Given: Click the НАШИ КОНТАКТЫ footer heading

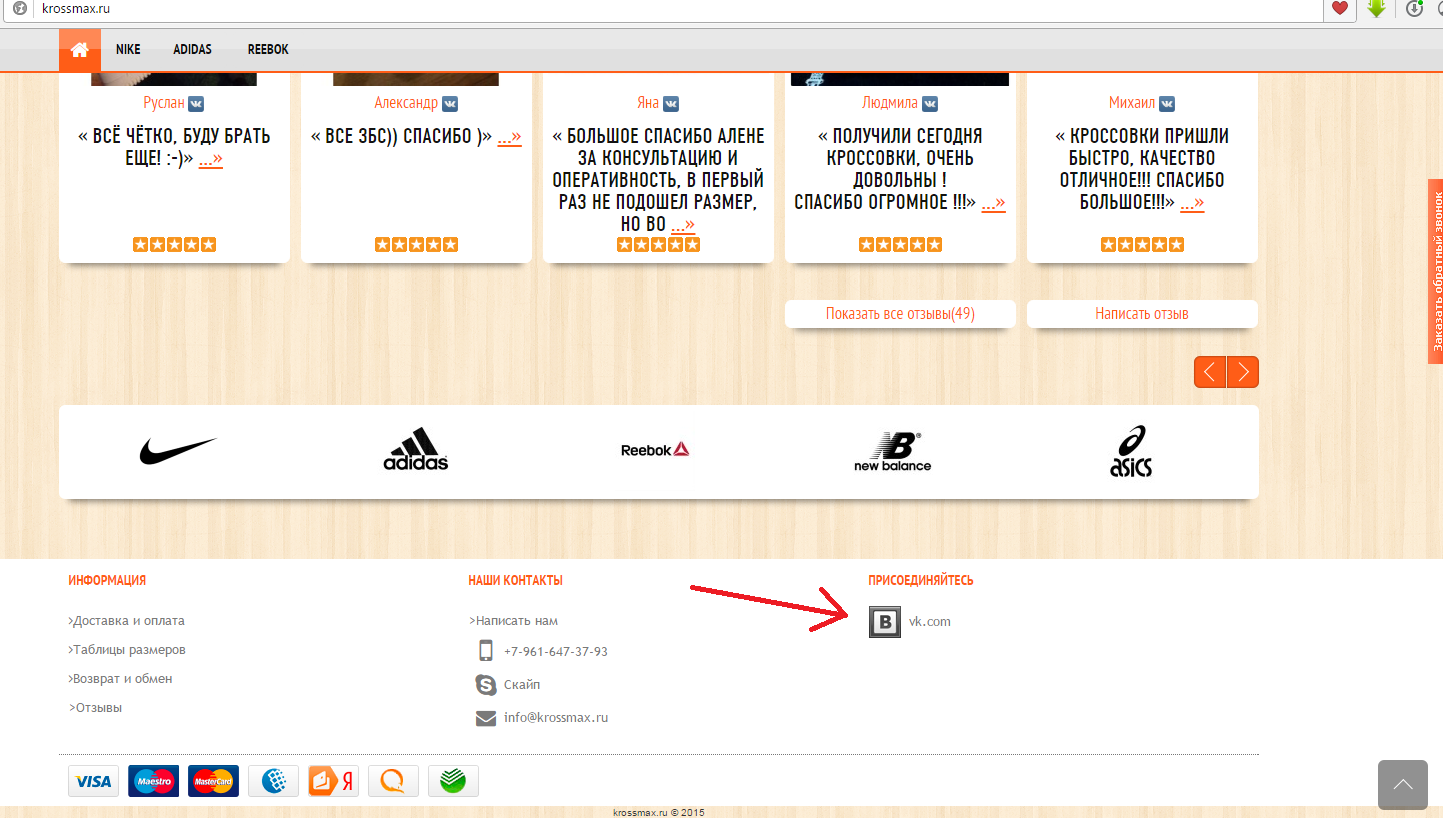Looking at the screenshot, I should pos(515,580).
